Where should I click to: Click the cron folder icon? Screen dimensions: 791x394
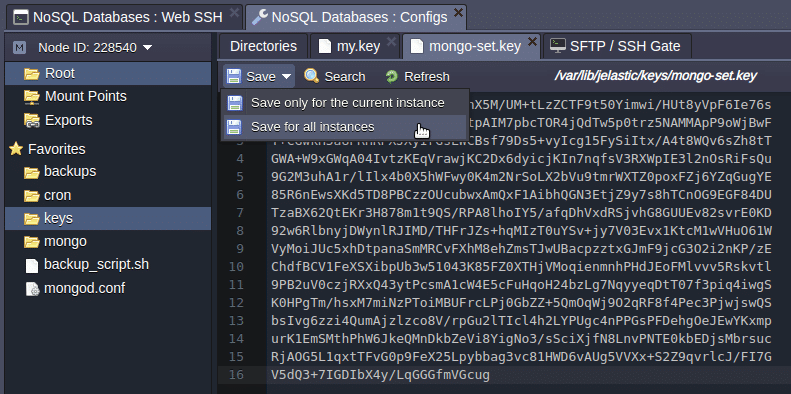pos(32,196)
